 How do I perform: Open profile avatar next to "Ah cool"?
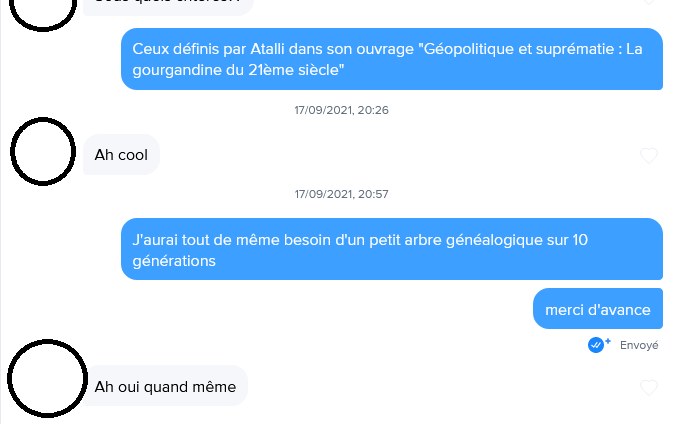pos(43,151)
